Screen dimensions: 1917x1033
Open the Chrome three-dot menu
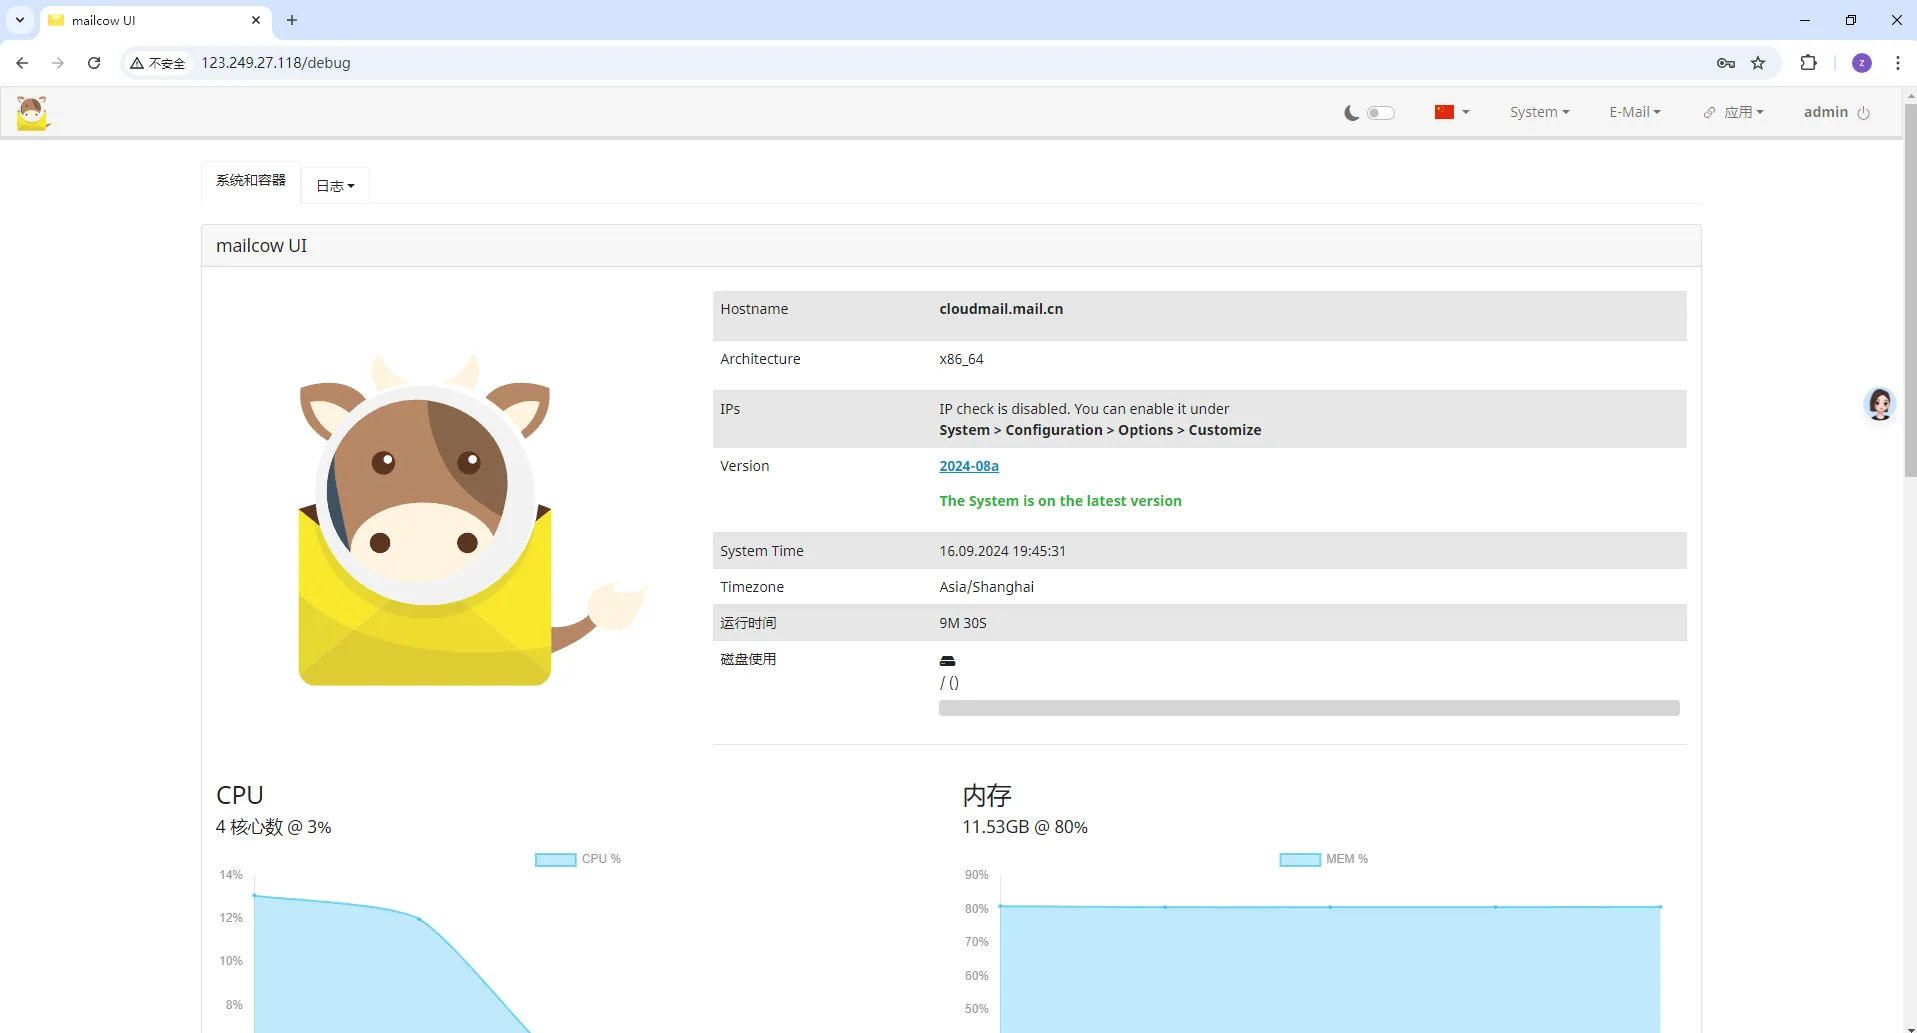tap(1898, 63)
